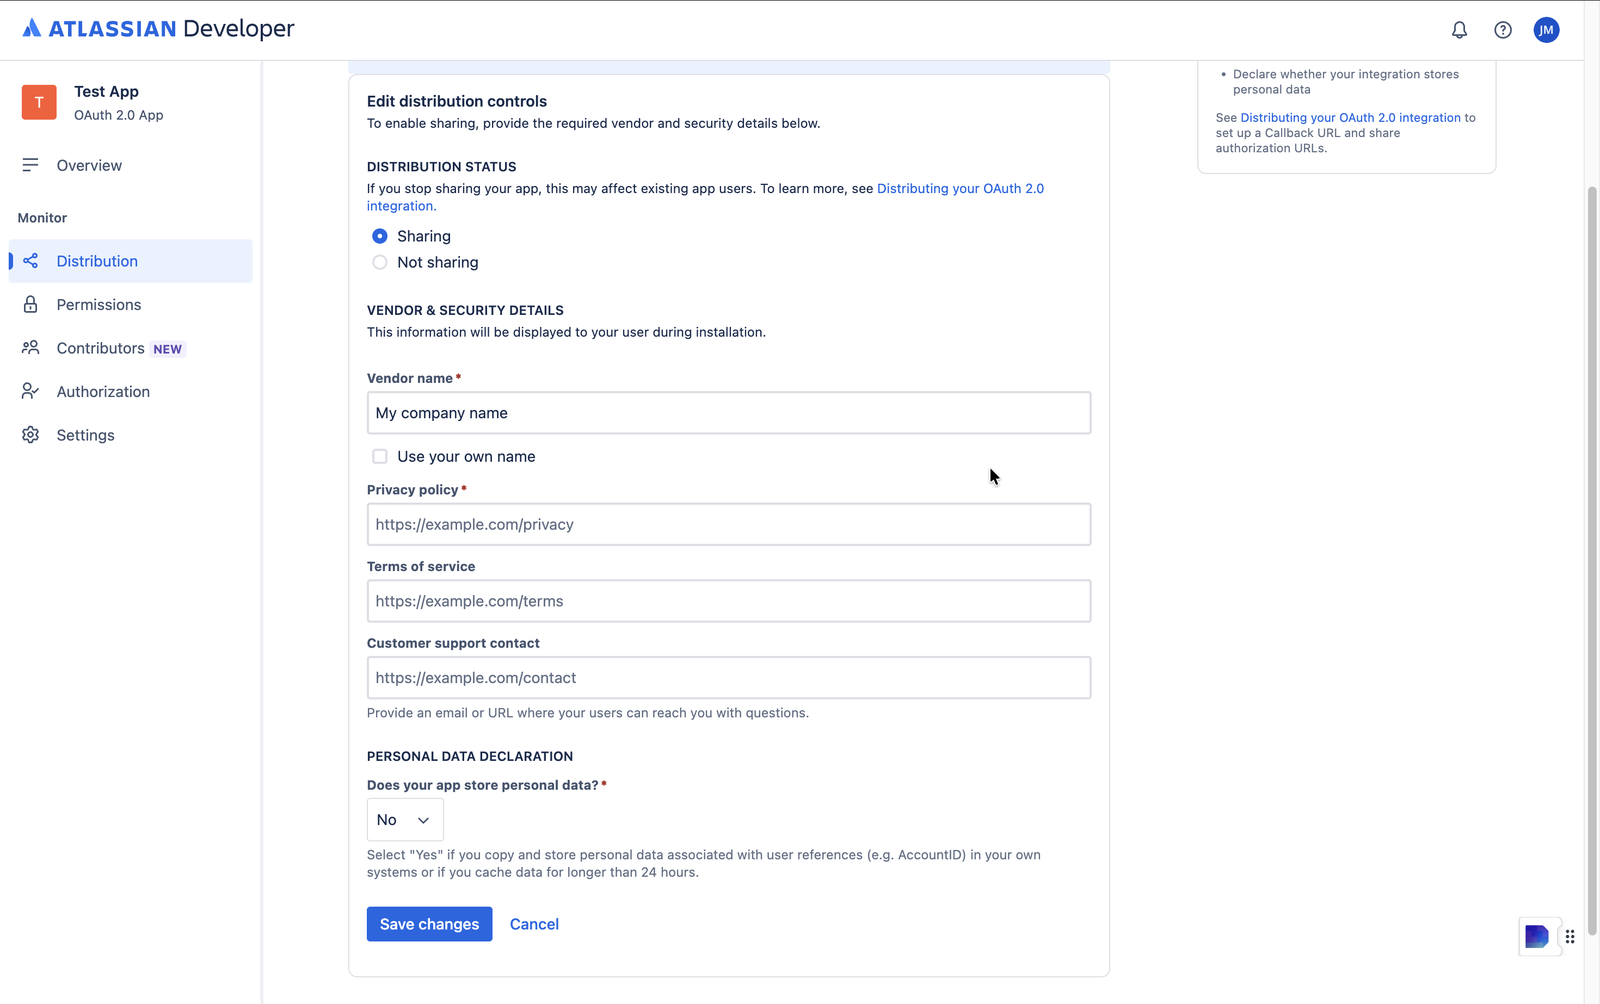Focus the Privacy policy input field

pyautogui.click(x=729, y=524)
